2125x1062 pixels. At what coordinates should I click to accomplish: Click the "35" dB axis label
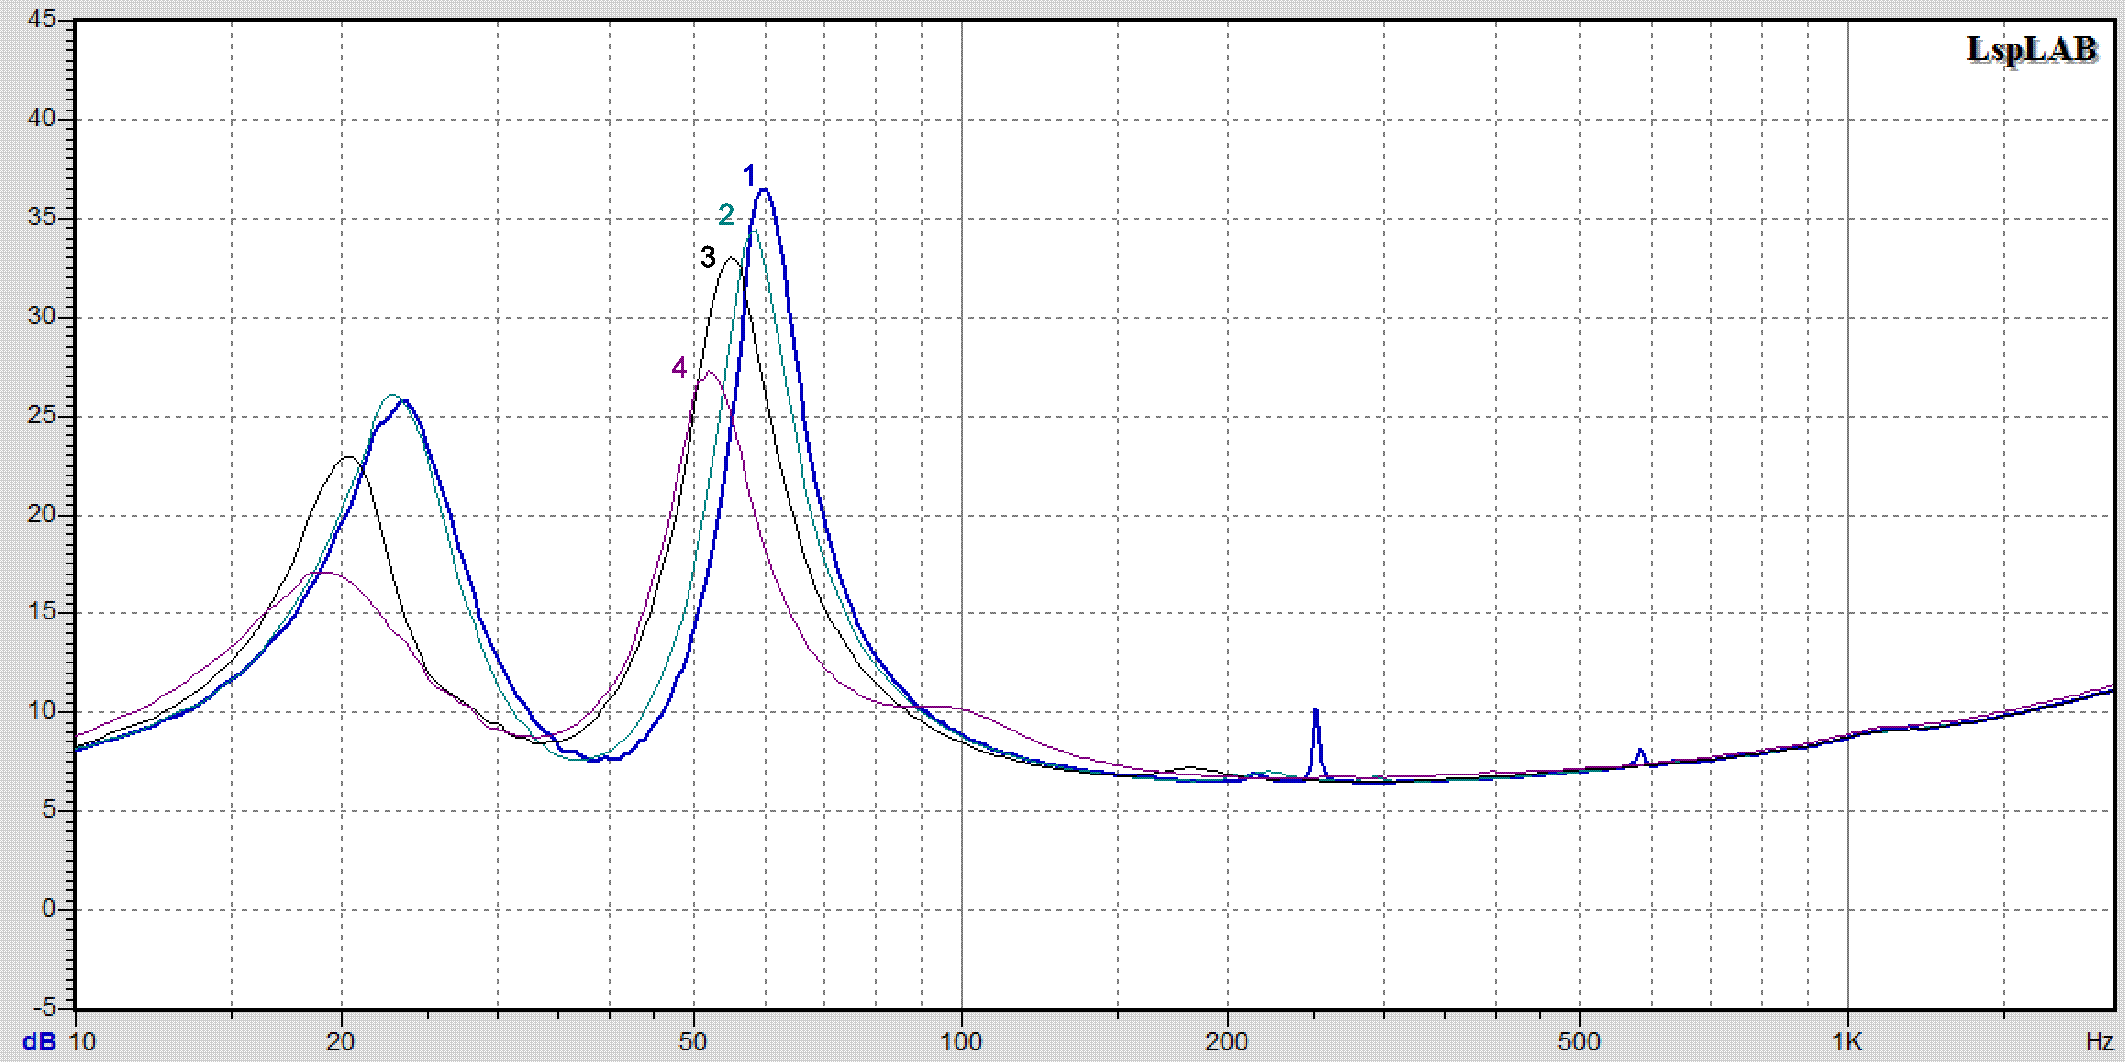(42, 217)
